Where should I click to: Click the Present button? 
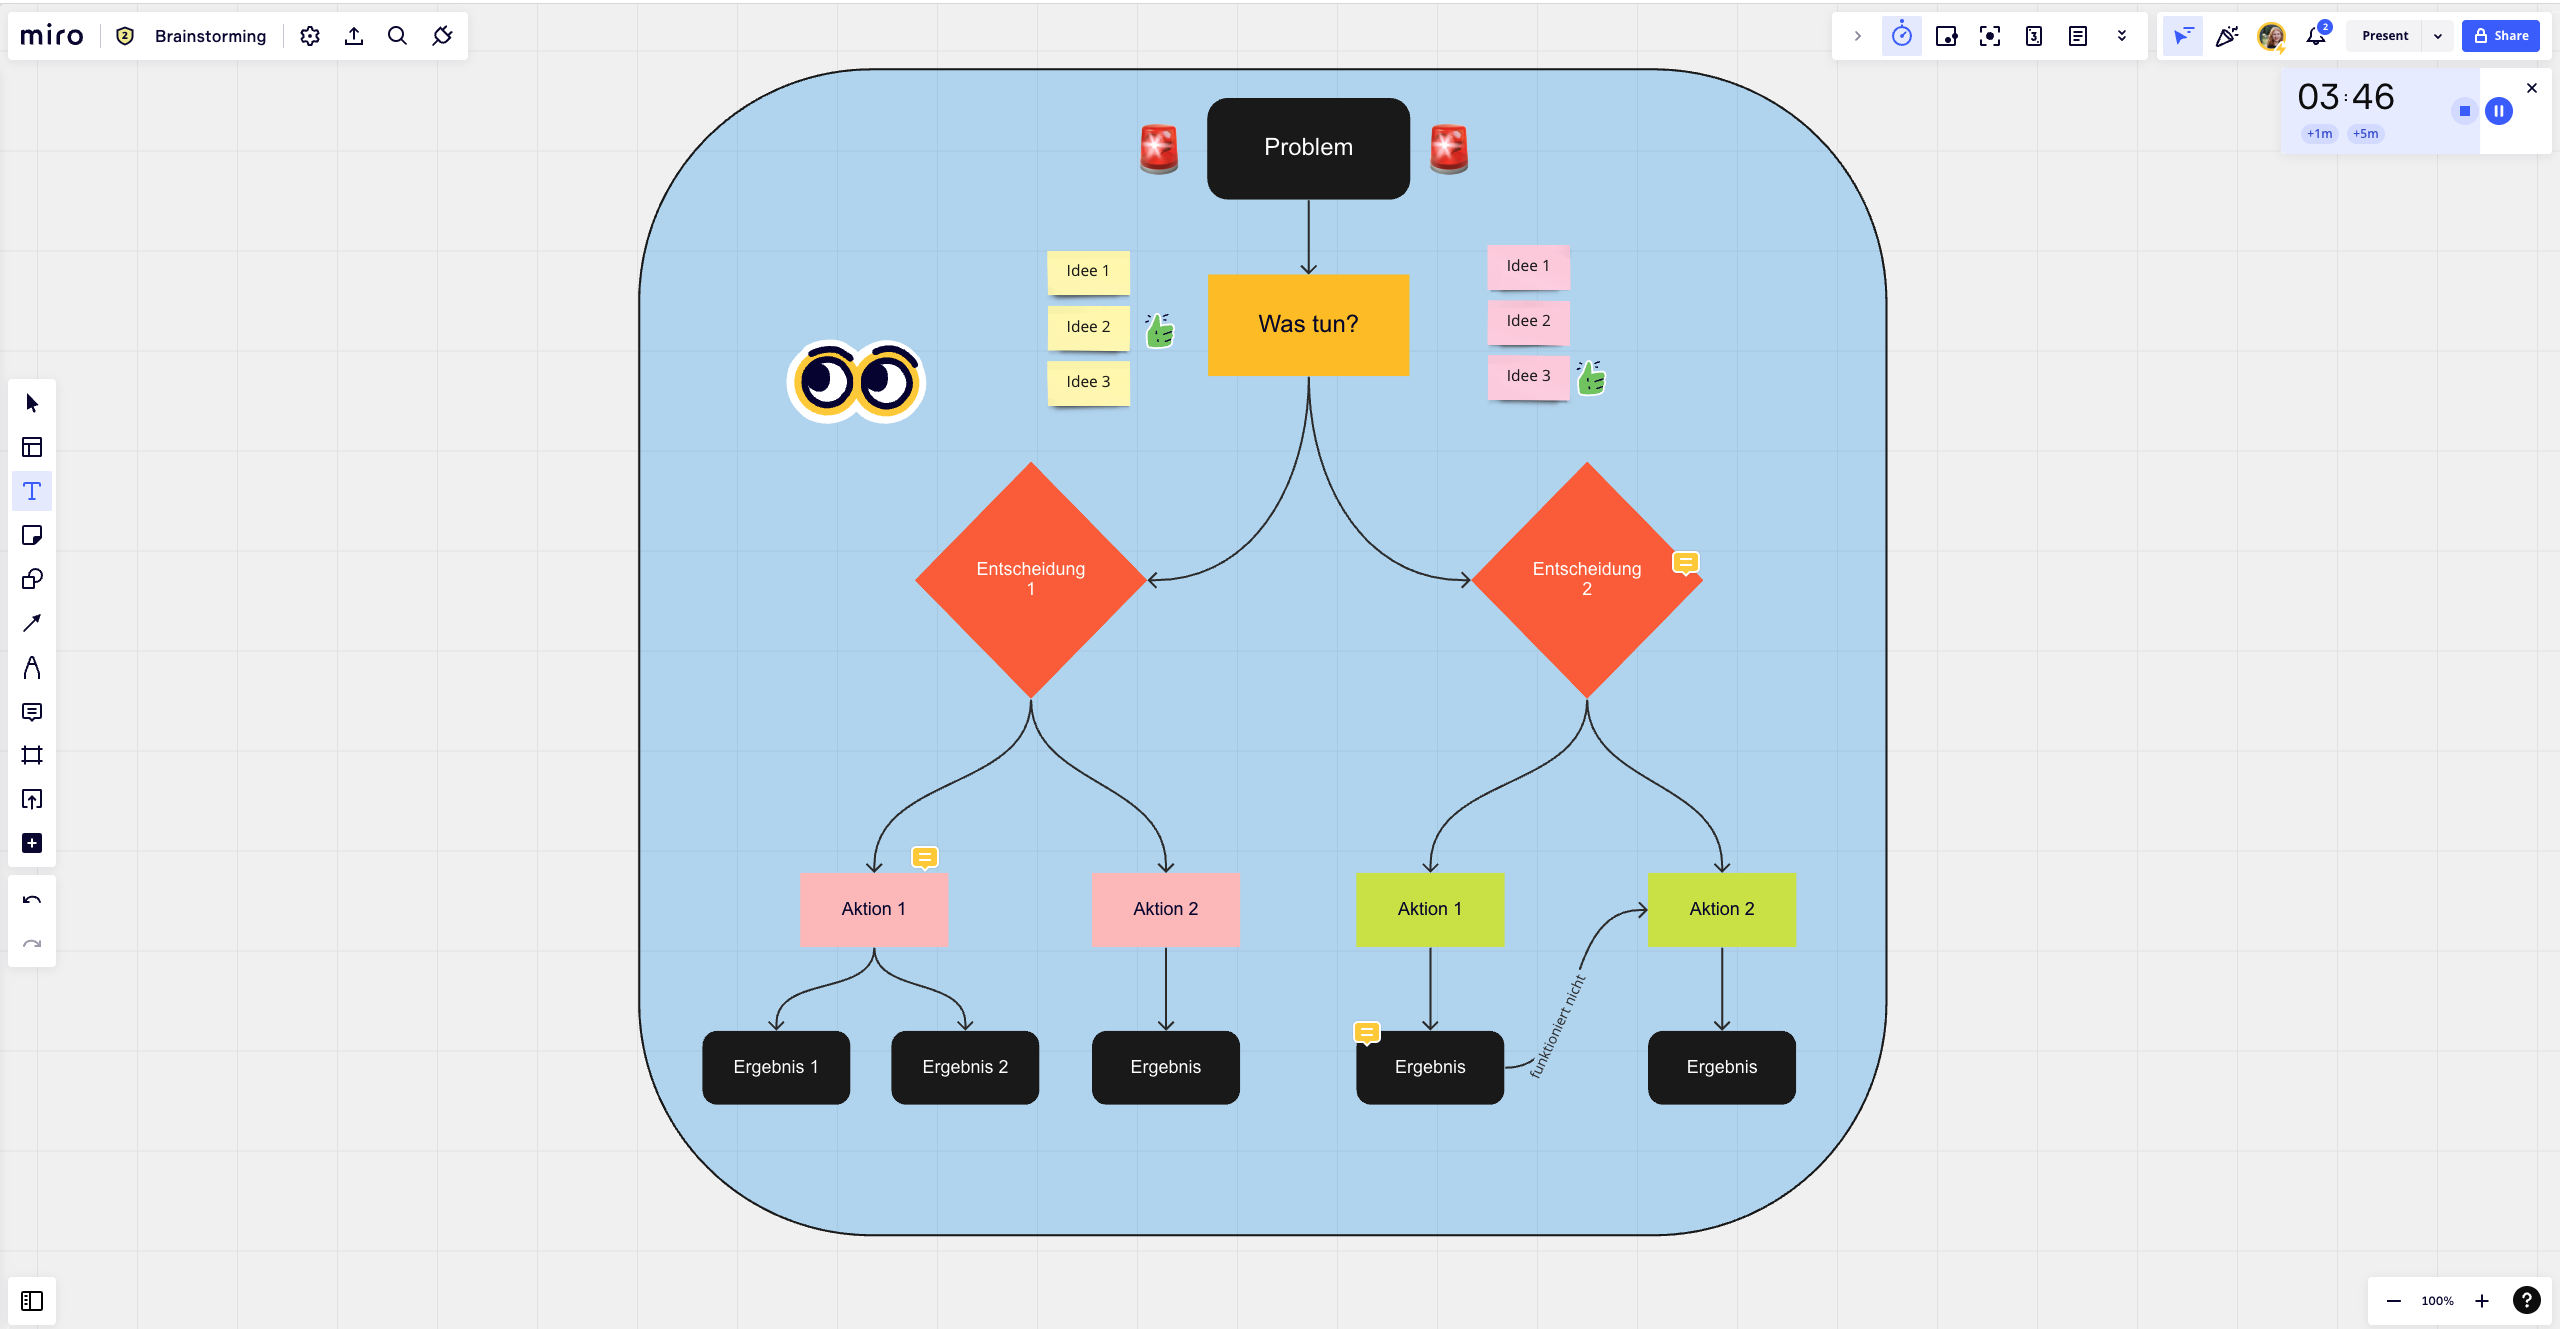[x=2385, y=36]
